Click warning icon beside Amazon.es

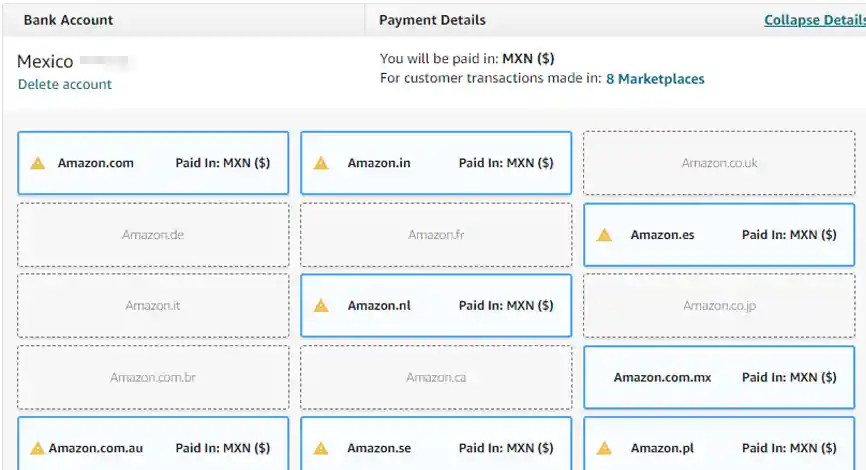[604, 235]
